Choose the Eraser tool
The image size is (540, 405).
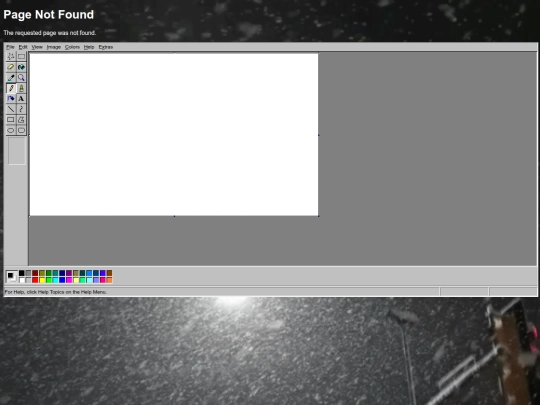click(x=11, y=67)
